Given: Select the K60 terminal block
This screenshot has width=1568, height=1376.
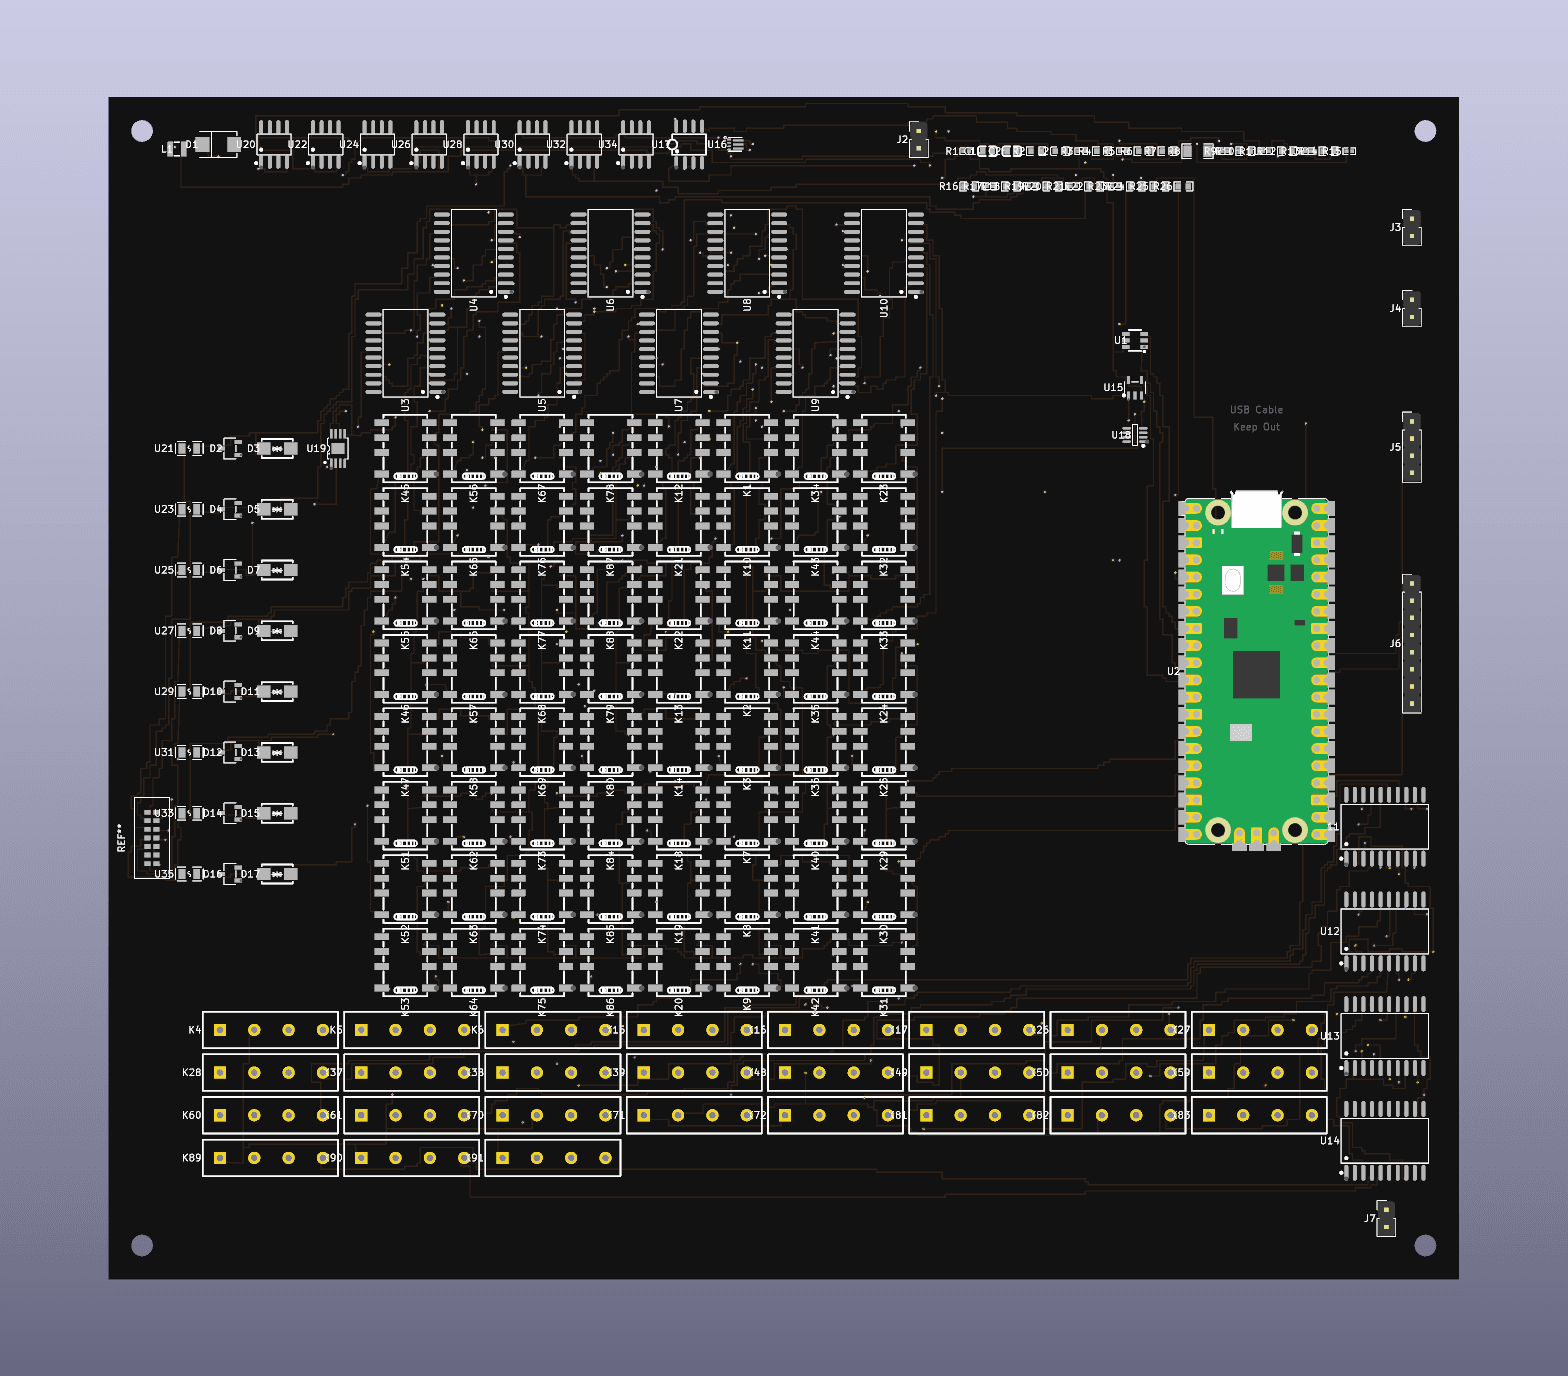Looking at the screenshot, I should pyautogui.click(x=270, y=1115).
